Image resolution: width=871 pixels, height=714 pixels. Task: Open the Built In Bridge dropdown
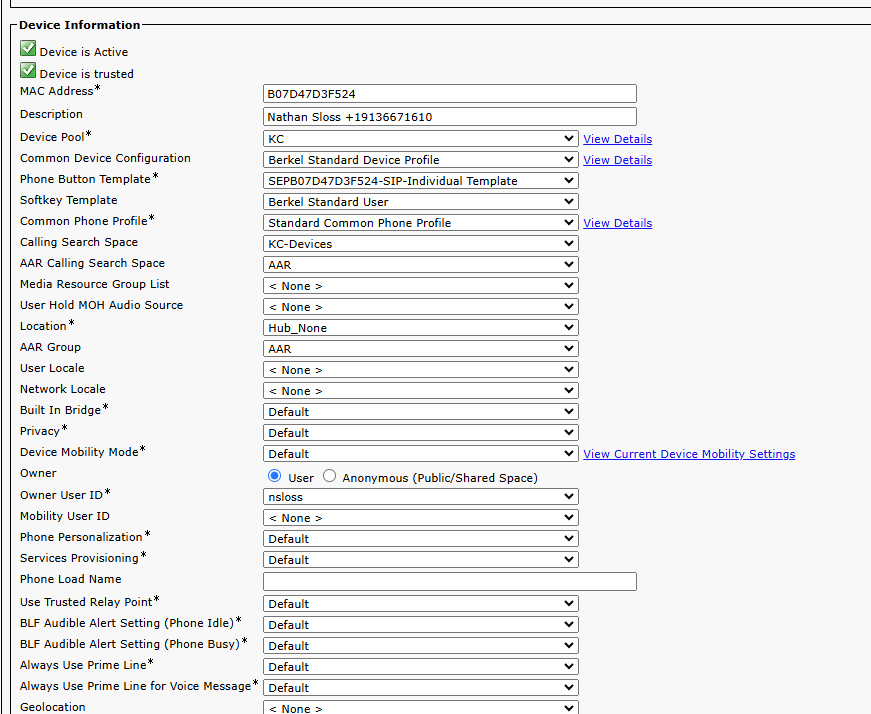[421, 412]
